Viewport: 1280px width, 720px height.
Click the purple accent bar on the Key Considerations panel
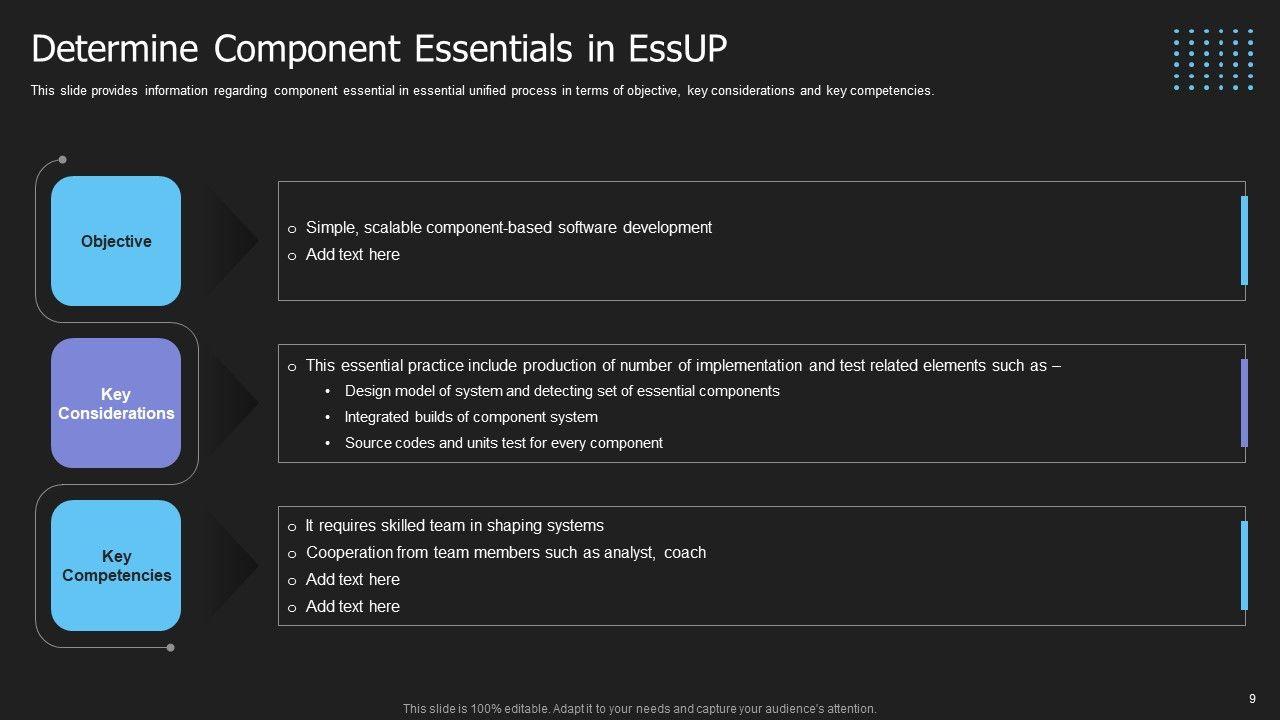[x=1244, y=402]
